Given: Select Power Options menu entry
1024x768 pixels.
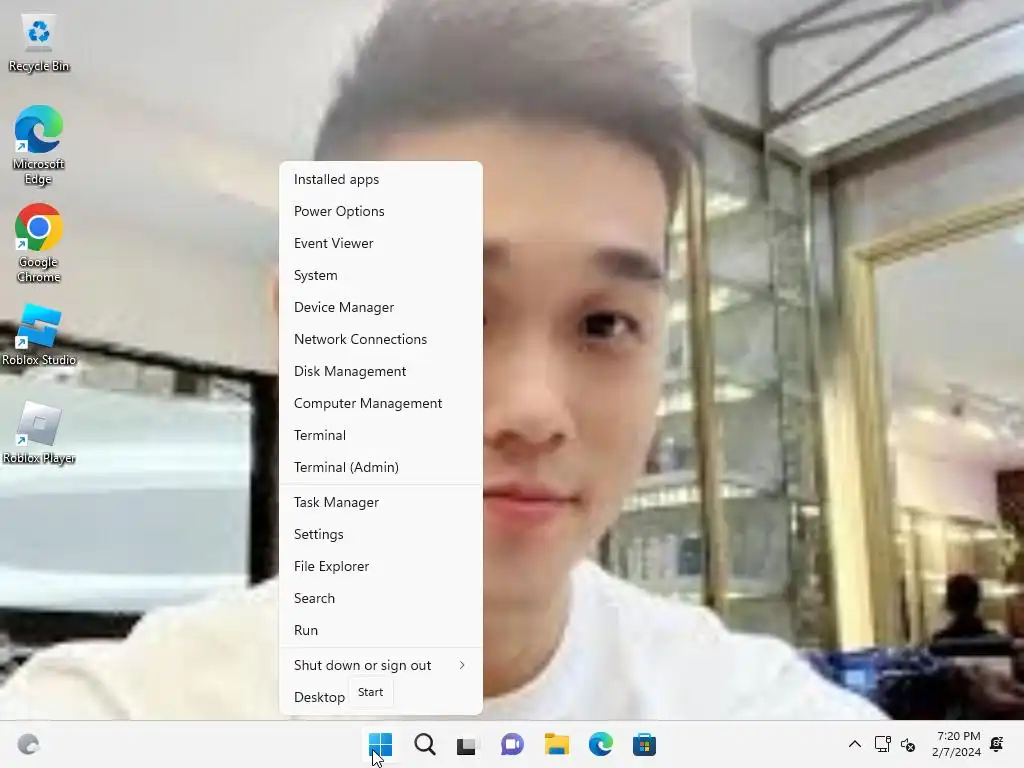Looking at the screenshot, I should (381, 212).
